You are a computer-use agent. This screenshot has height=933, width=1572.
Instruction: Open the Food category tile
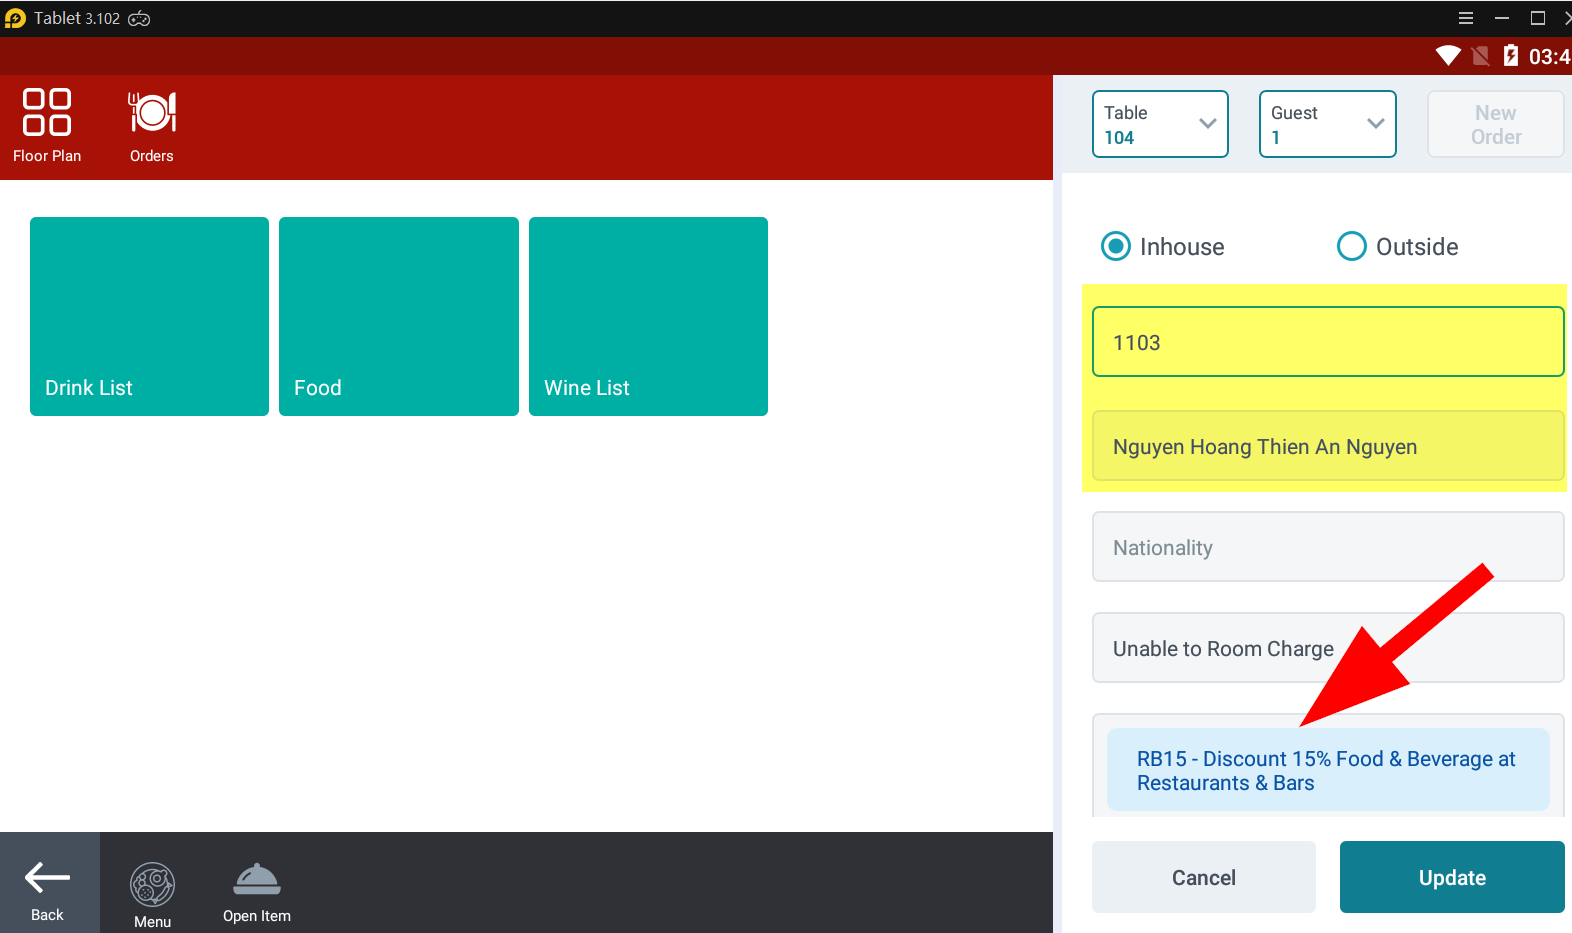pos(399,316)
